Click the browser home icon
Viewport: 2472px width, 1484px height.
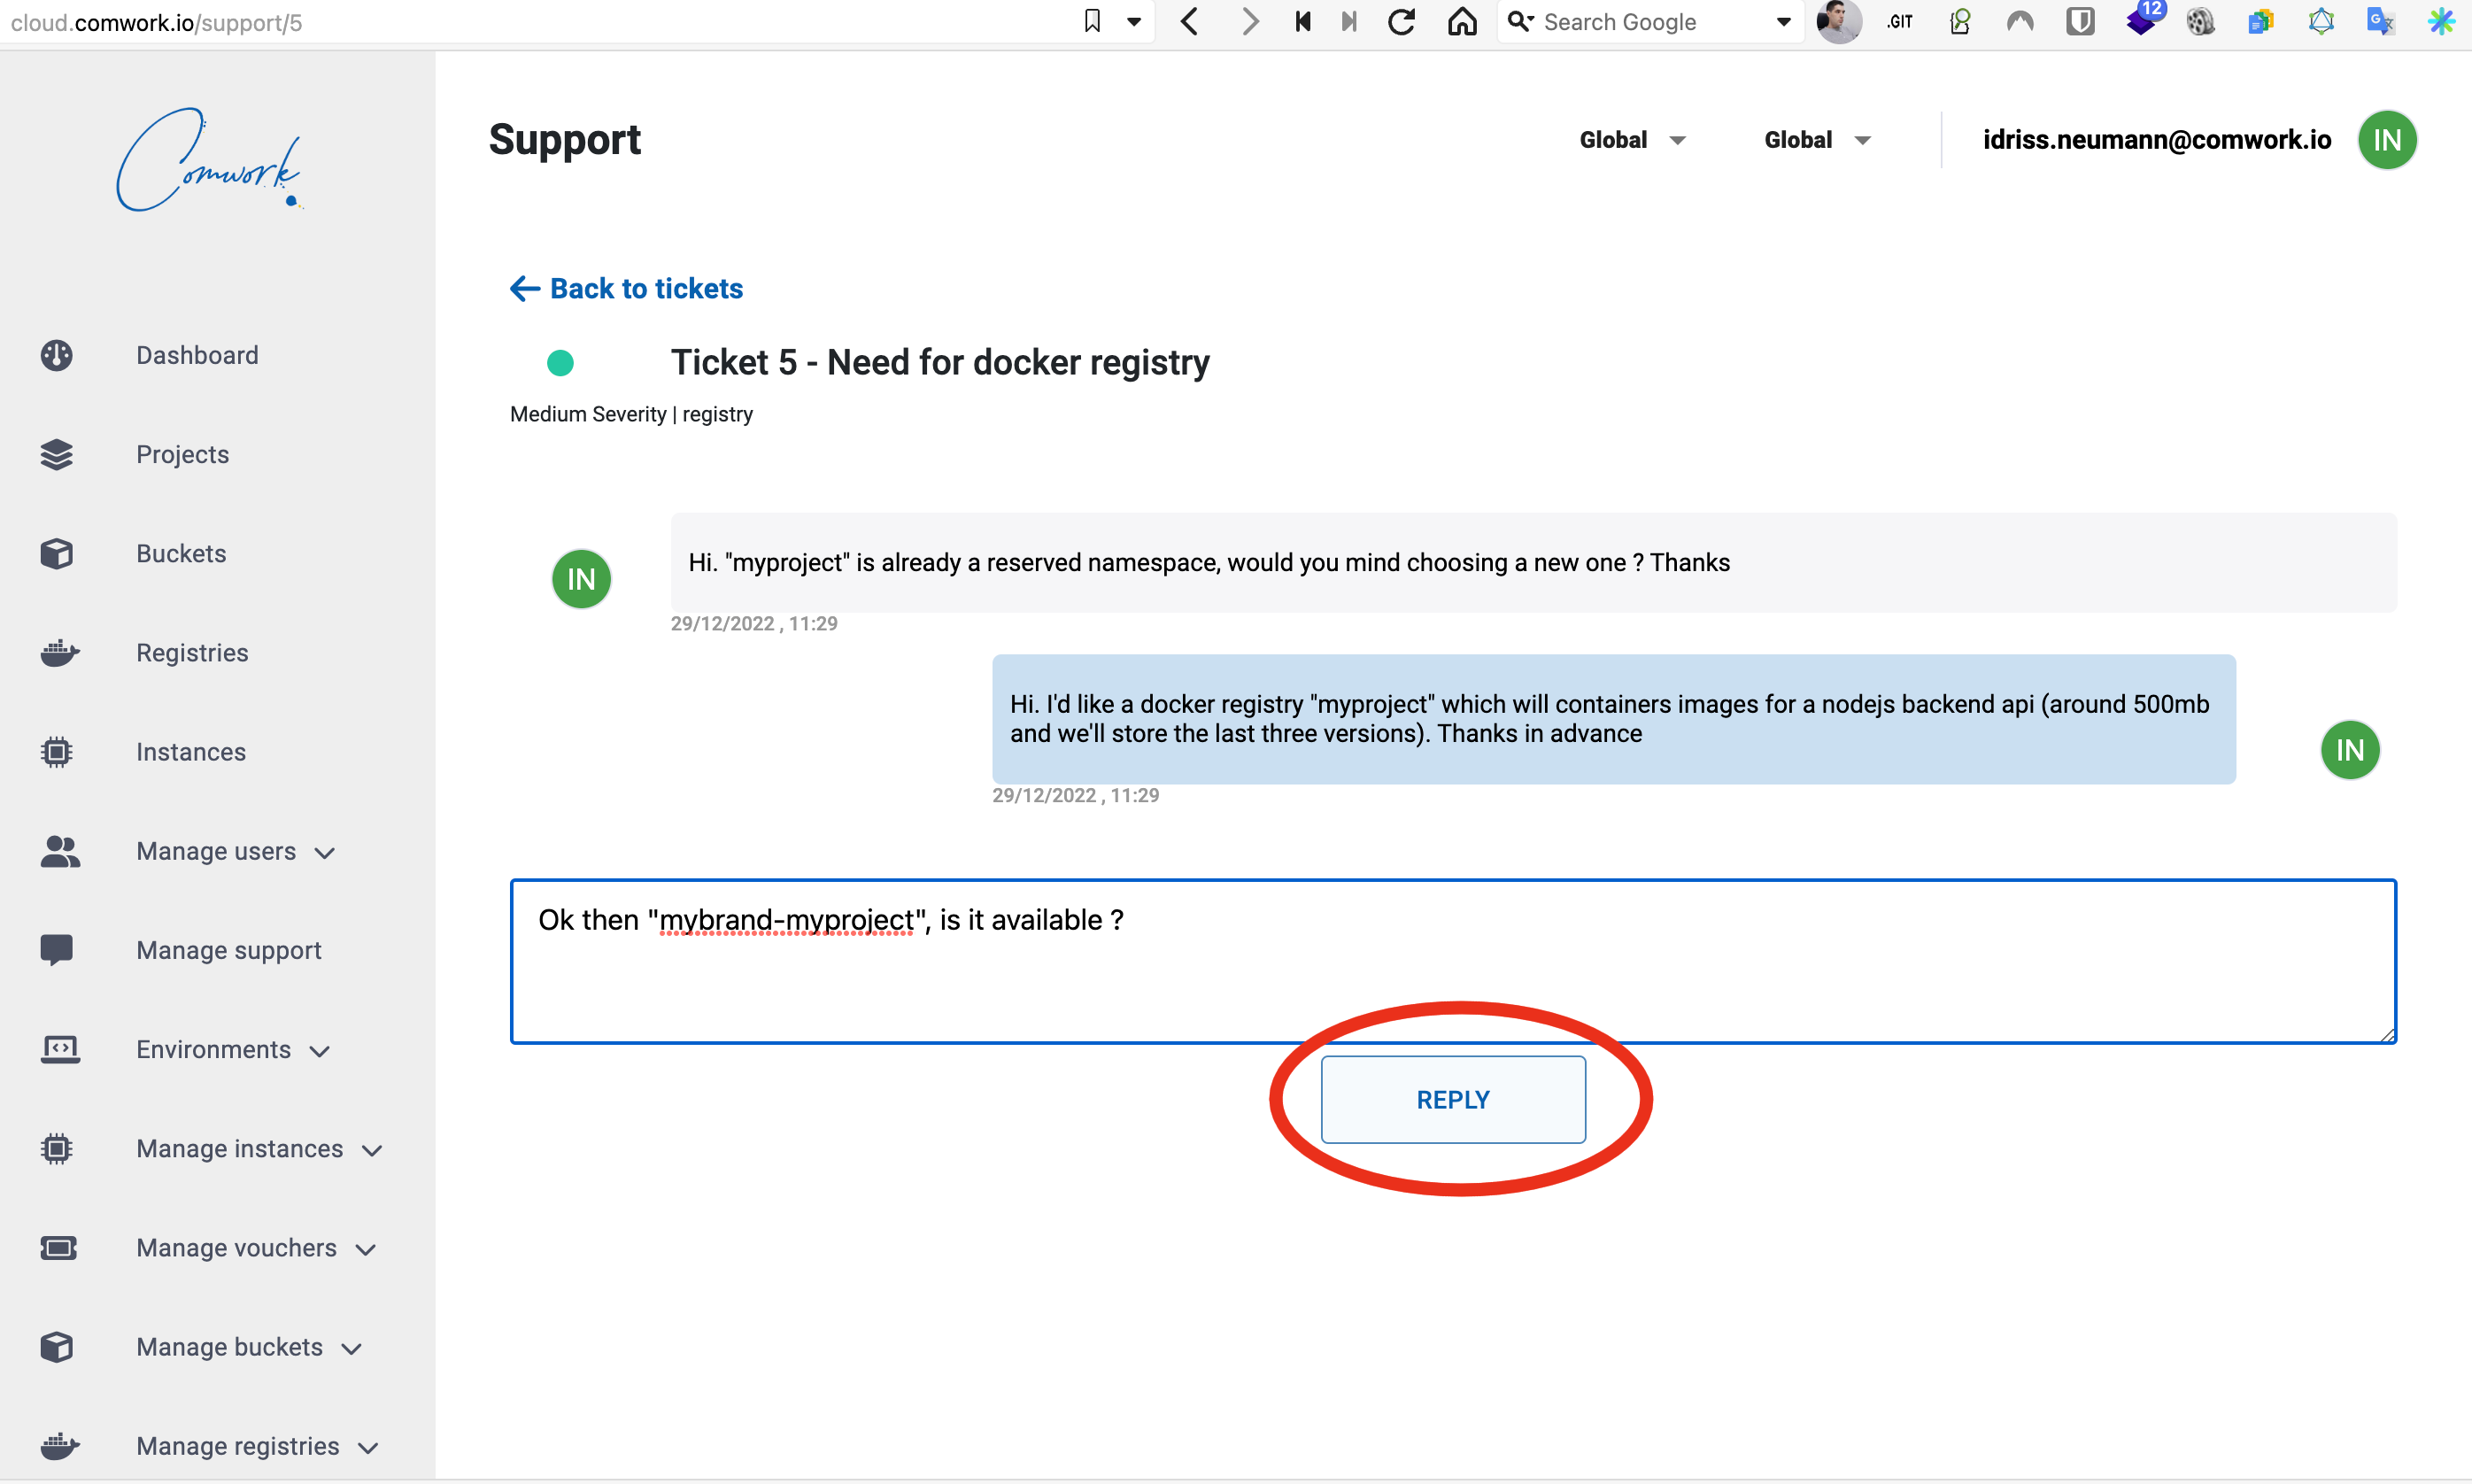[1462, 22]
